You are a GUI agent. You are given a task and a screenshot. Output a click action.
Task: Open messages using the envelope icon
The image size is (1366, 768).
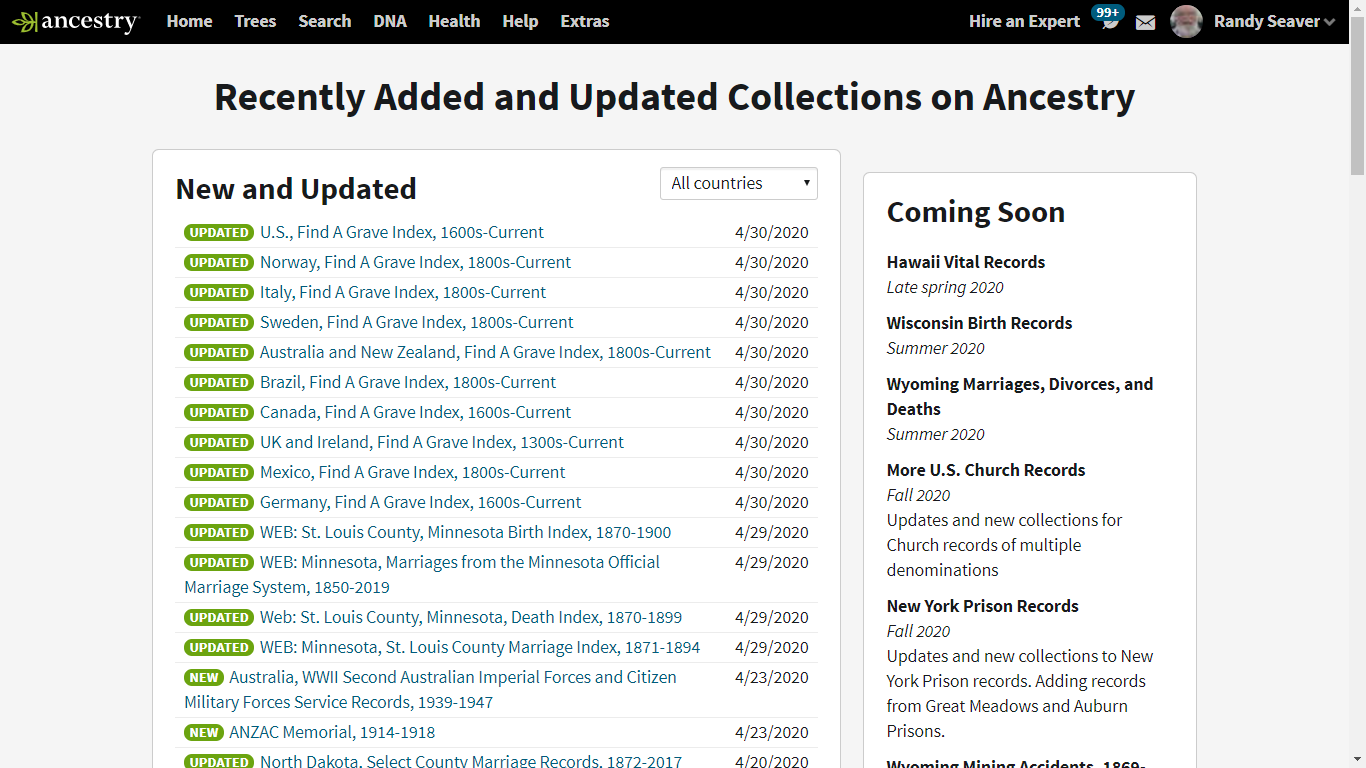pyautogui.click(x=1145, y=21)
